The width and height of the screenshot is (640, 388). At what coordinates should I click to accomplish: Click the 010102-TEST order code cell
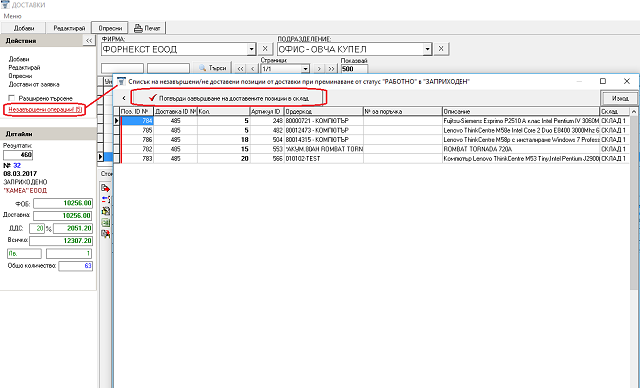click(324, 158)
